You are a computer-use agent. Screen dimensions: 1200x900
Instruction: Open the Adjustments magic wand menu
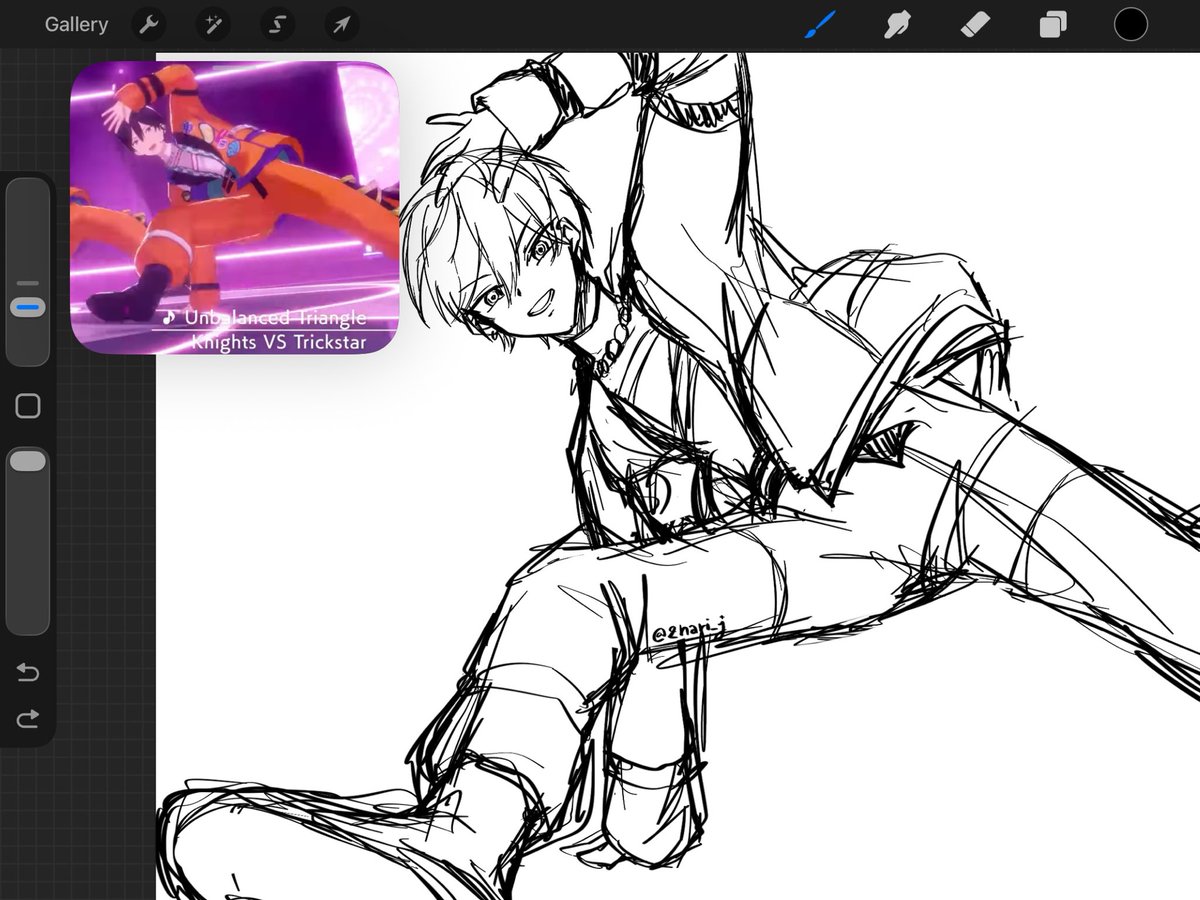(x=213, y=25)
